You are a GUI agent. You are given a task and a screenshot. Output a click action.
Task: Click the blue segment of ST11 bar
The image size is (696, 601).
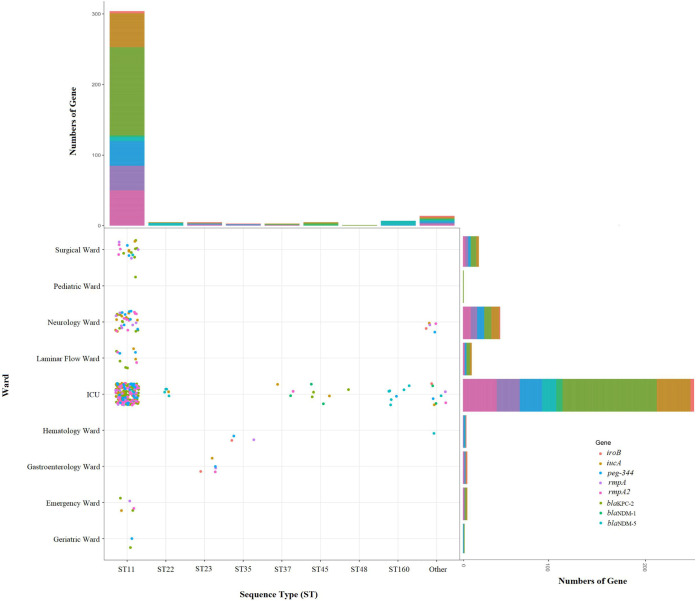[127, 154]
